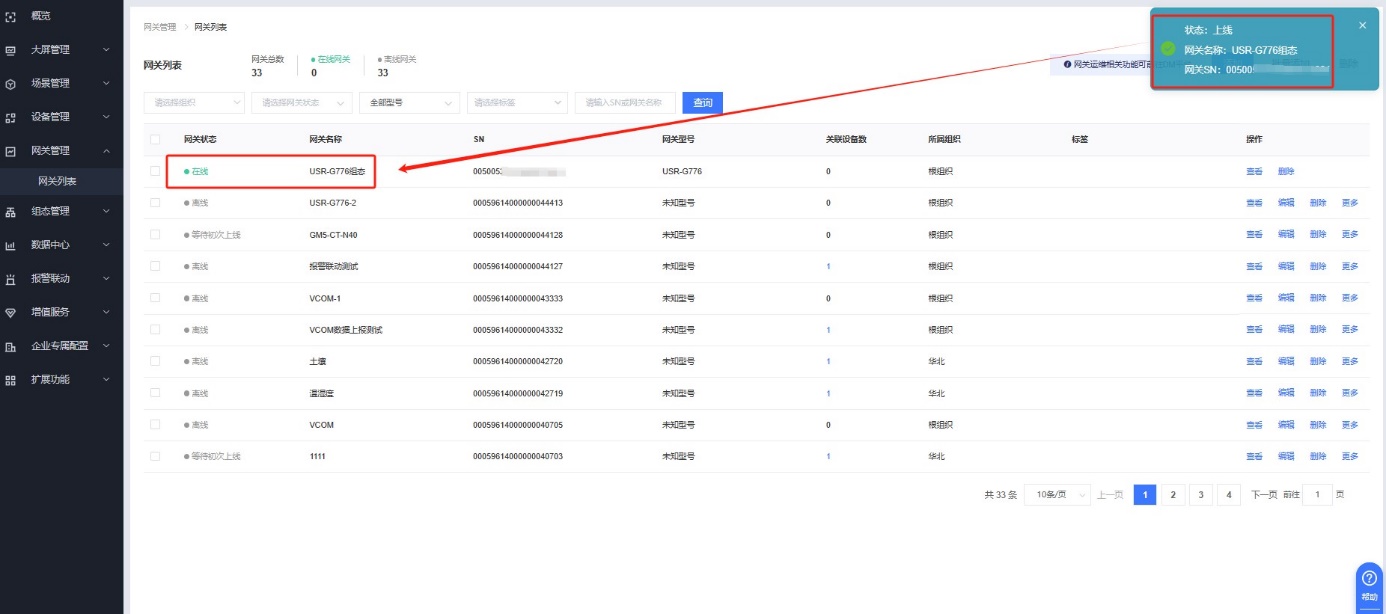The image size is (1386, 614).
Task: Click the SN or gateway name search field
Action: (x=625, y=102)
